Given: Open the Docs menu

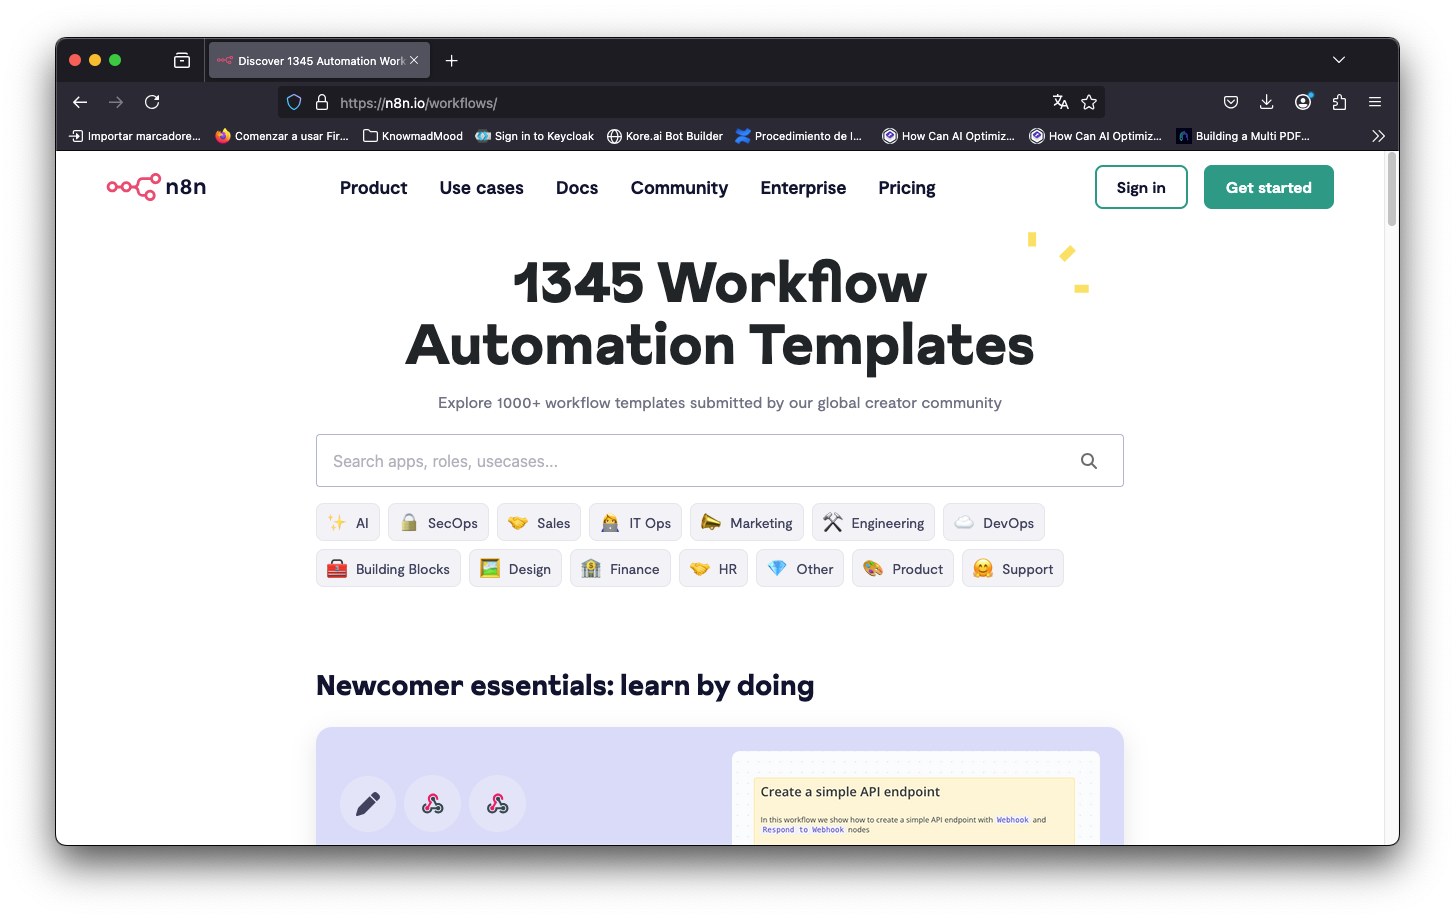Looking at the screenshot, I should [x=577, y=188].
